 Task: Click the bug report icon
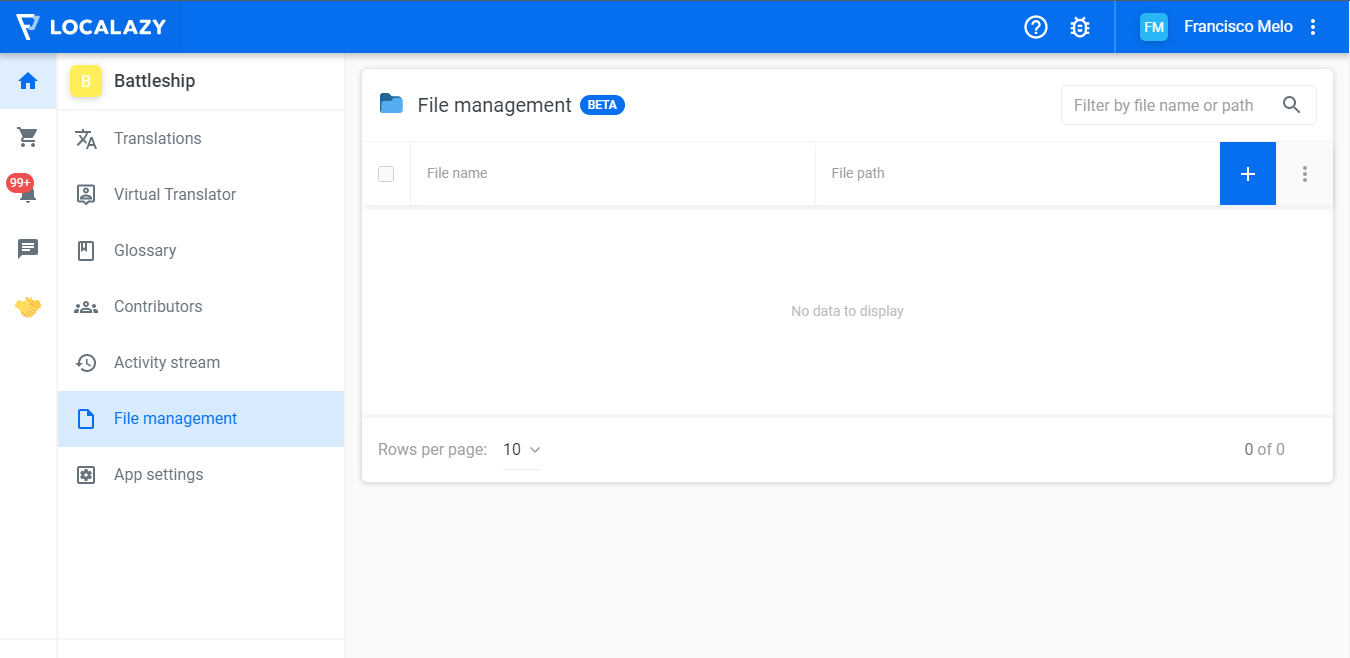point(1080,27)
